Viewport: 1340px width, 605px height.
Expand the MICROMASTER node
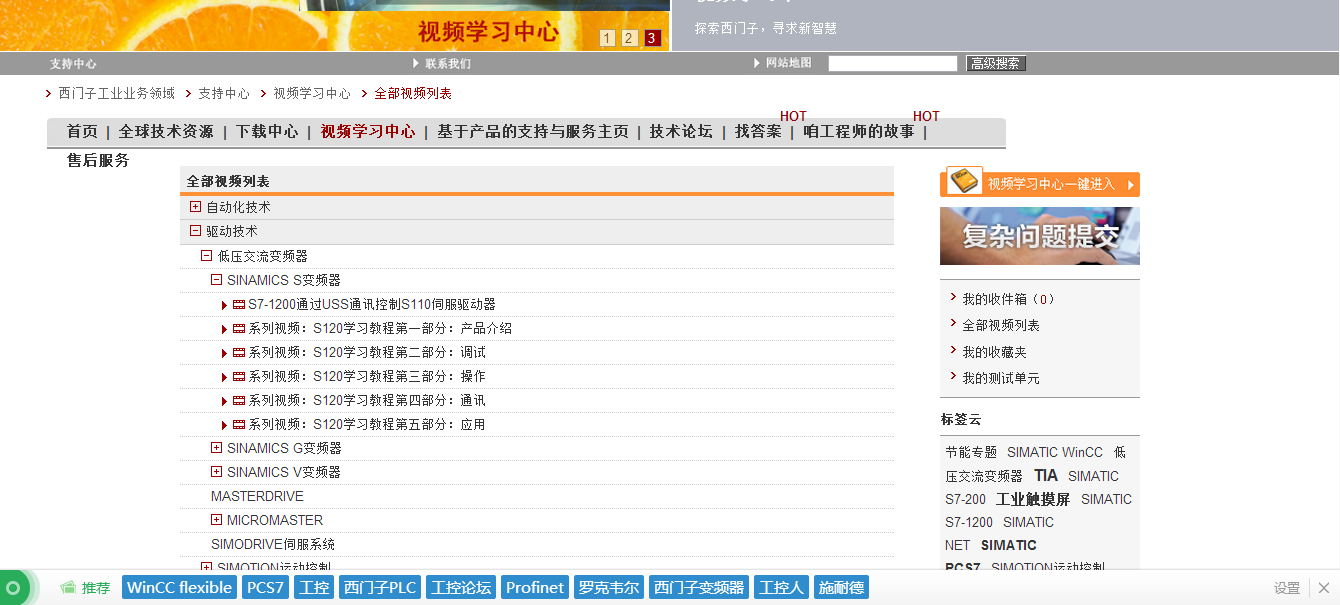216,520
